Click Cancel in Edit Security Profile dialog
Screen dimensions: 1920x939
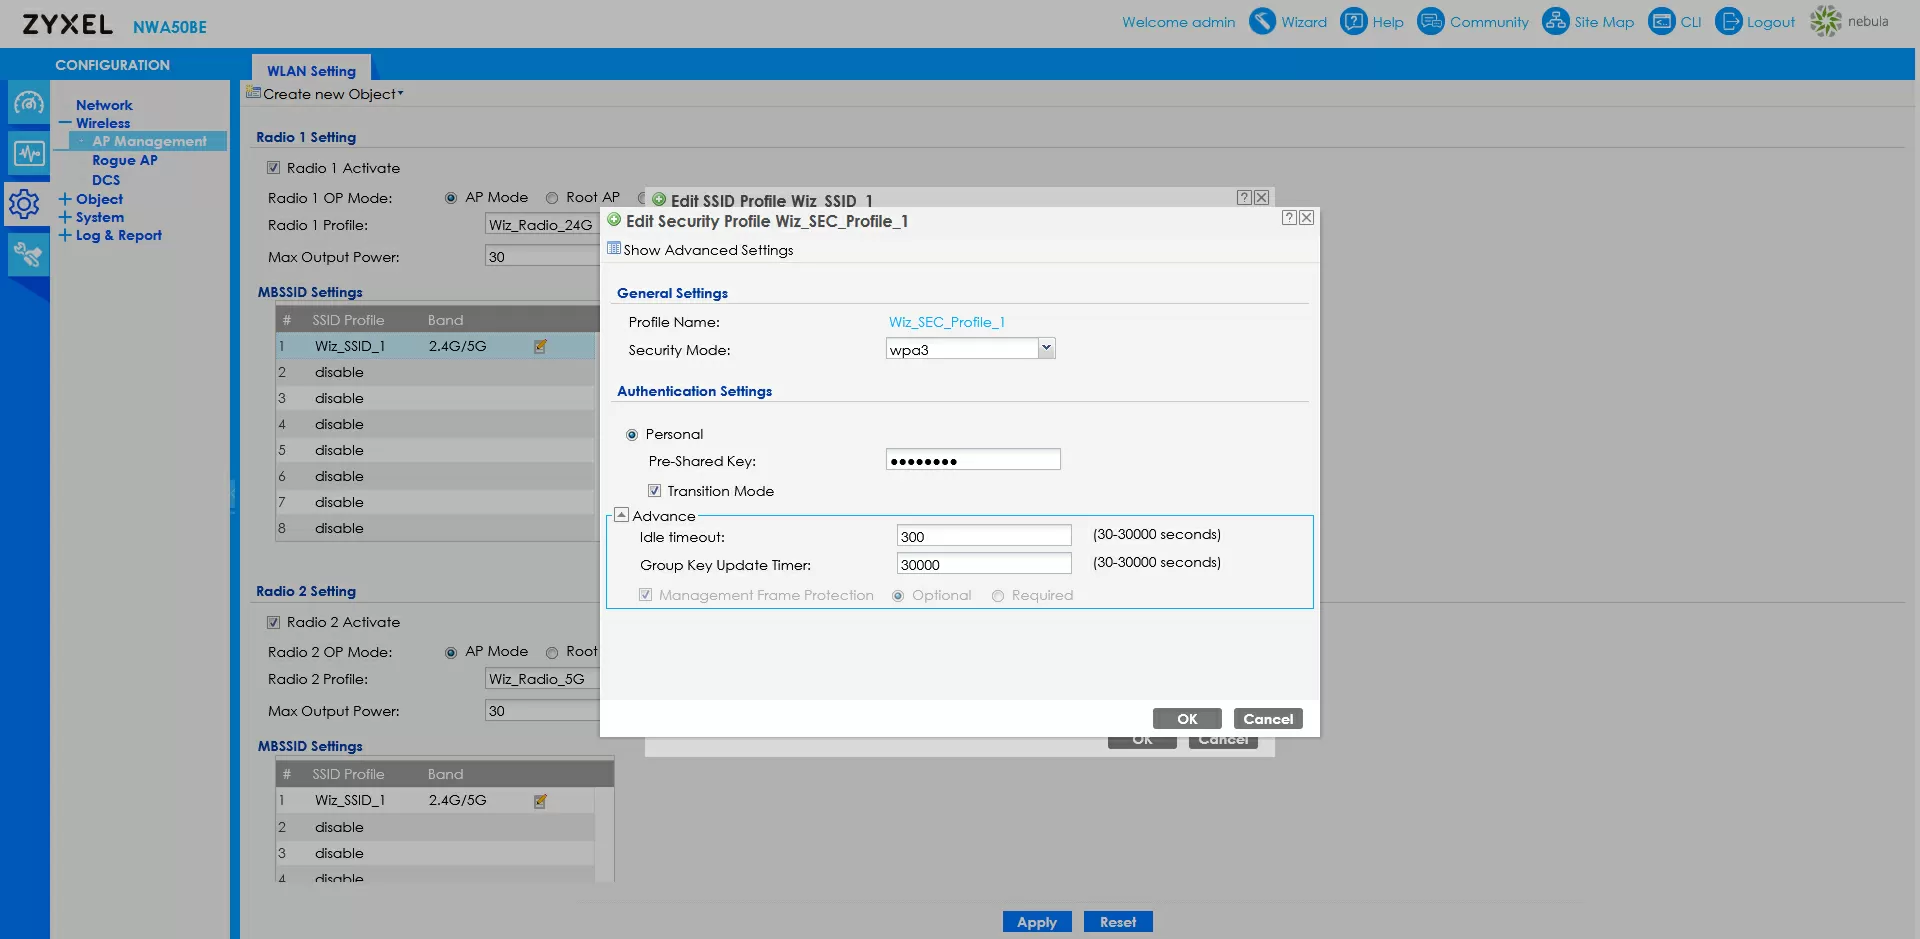coord(1267,719)
